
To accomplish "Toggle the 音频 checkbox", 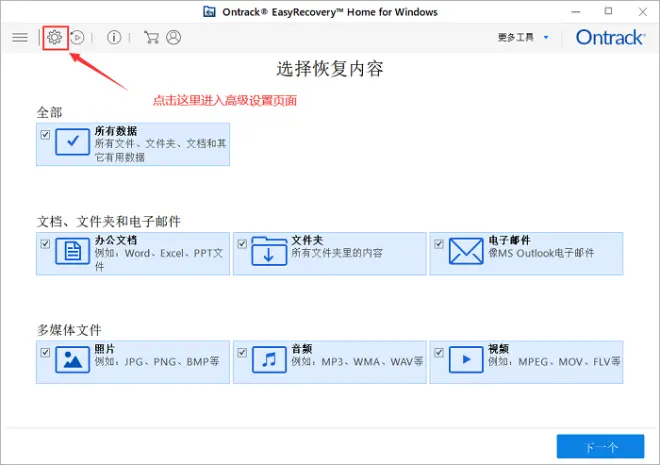I will tap(242, 352).
